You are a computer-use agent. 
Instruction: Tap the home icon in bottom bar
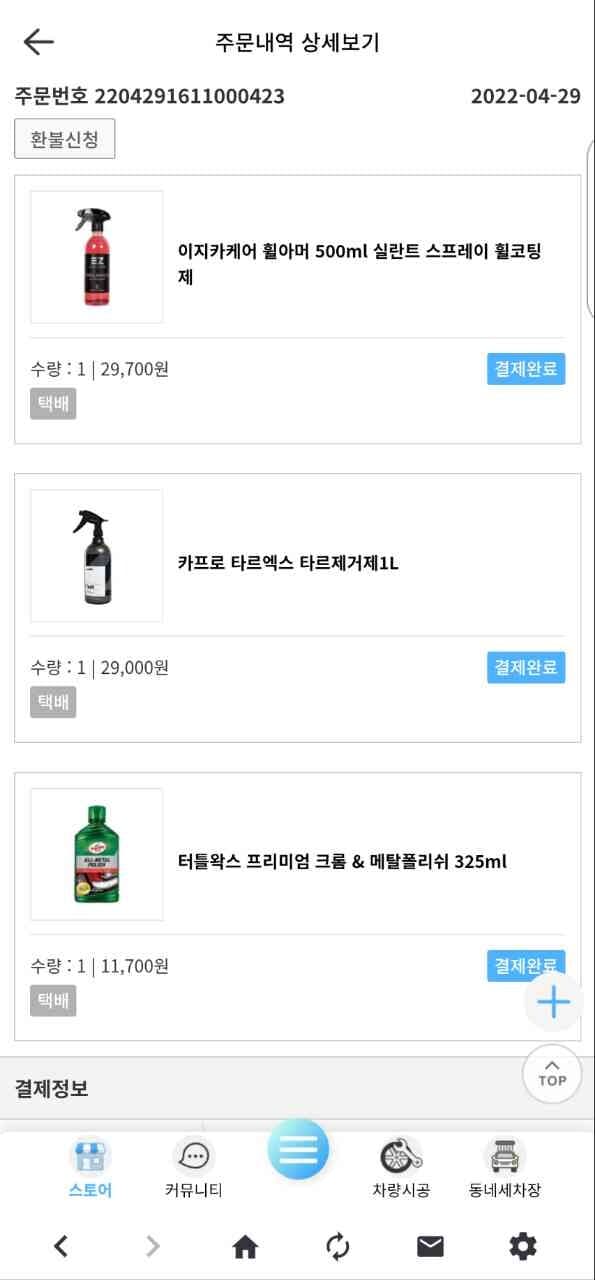(245, 1246)
